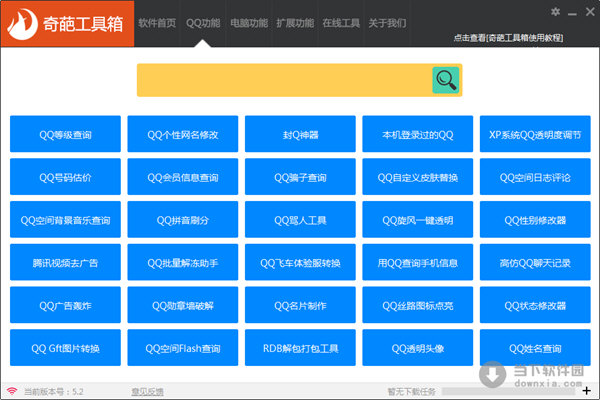Open 本机登录过的QQ
The height and width of the screenshot is (400, 600).
pyautogui.click(x=418, y=134)
